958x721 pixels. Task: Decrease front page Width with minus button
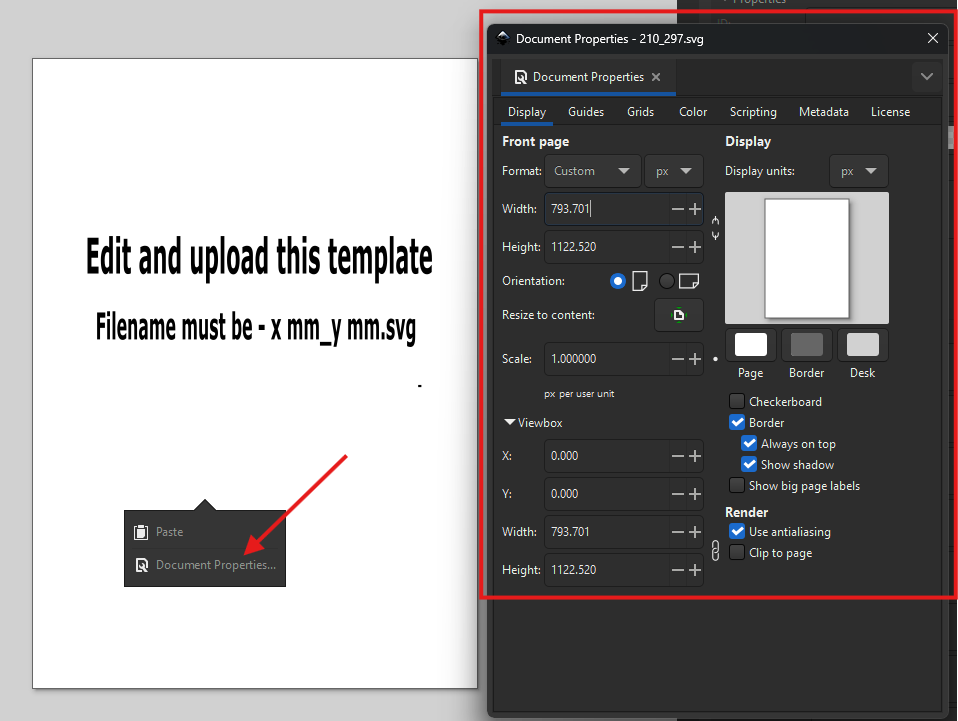pos(678,209)
